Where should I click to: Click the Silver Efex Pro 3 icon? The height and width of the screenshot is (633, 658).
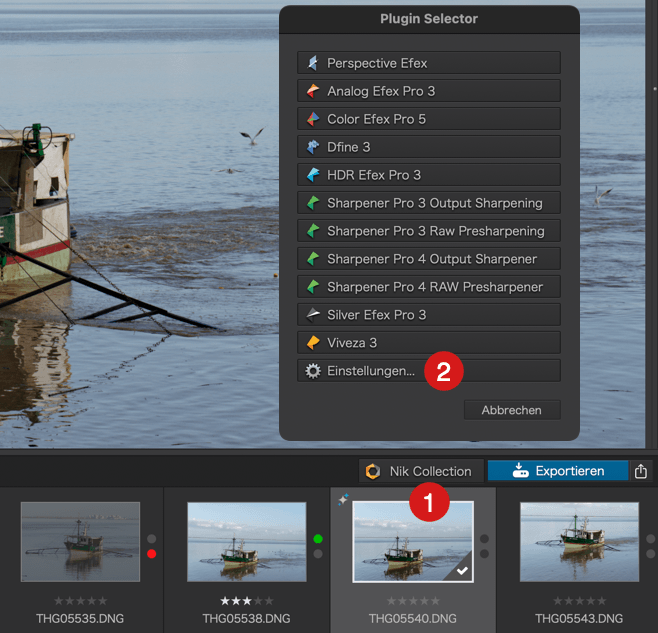click(x=313, y=315)
